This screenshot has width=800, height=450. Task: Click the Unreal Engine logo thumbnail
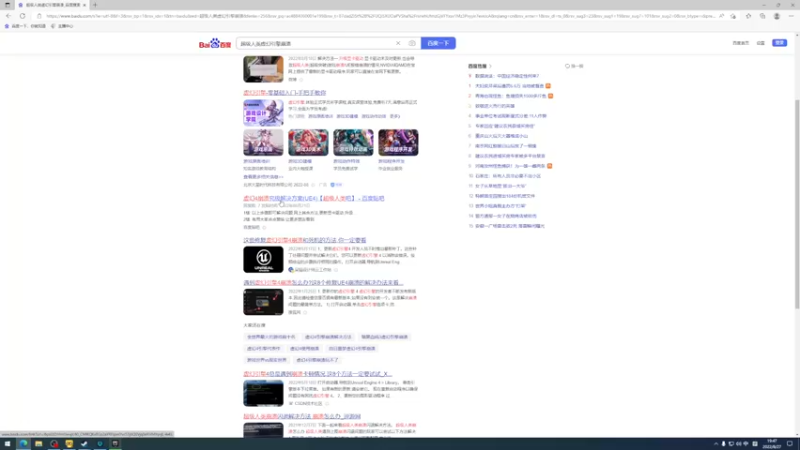[263, 260]
